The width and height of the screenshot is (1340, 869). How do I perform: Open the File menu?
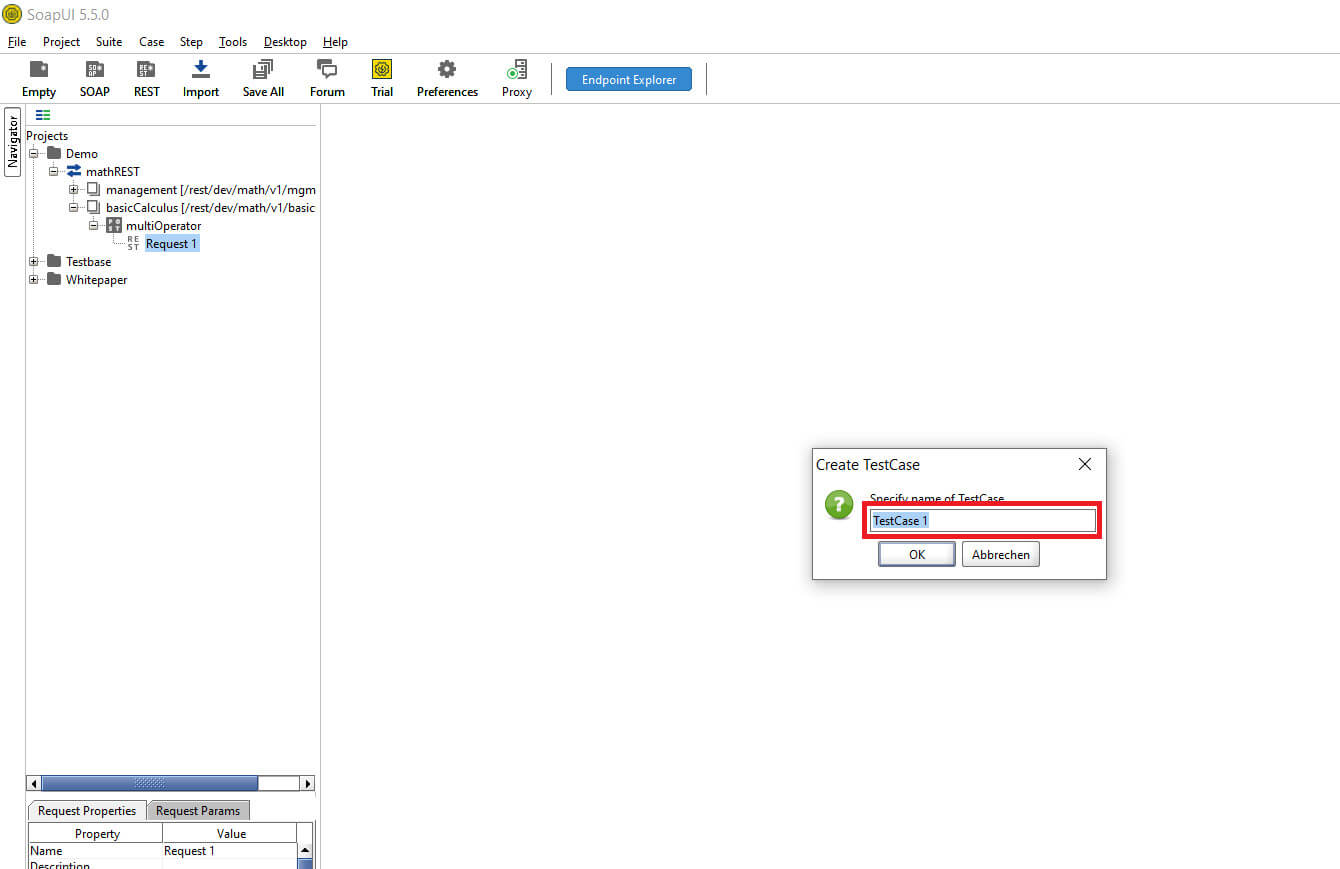[x=17, y=42]
